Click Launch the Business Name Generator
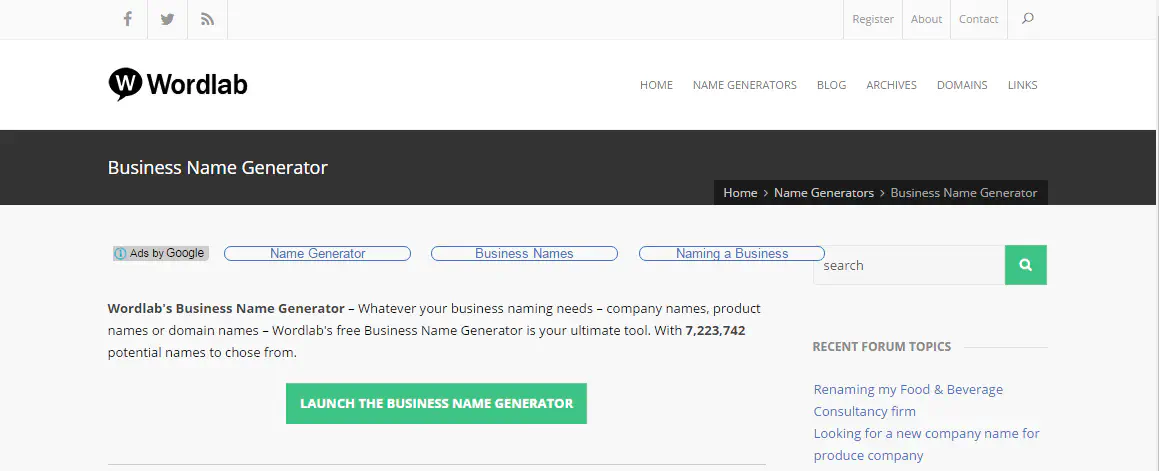The width and height of the screenshot is (1159, 471). coord(436,403)
